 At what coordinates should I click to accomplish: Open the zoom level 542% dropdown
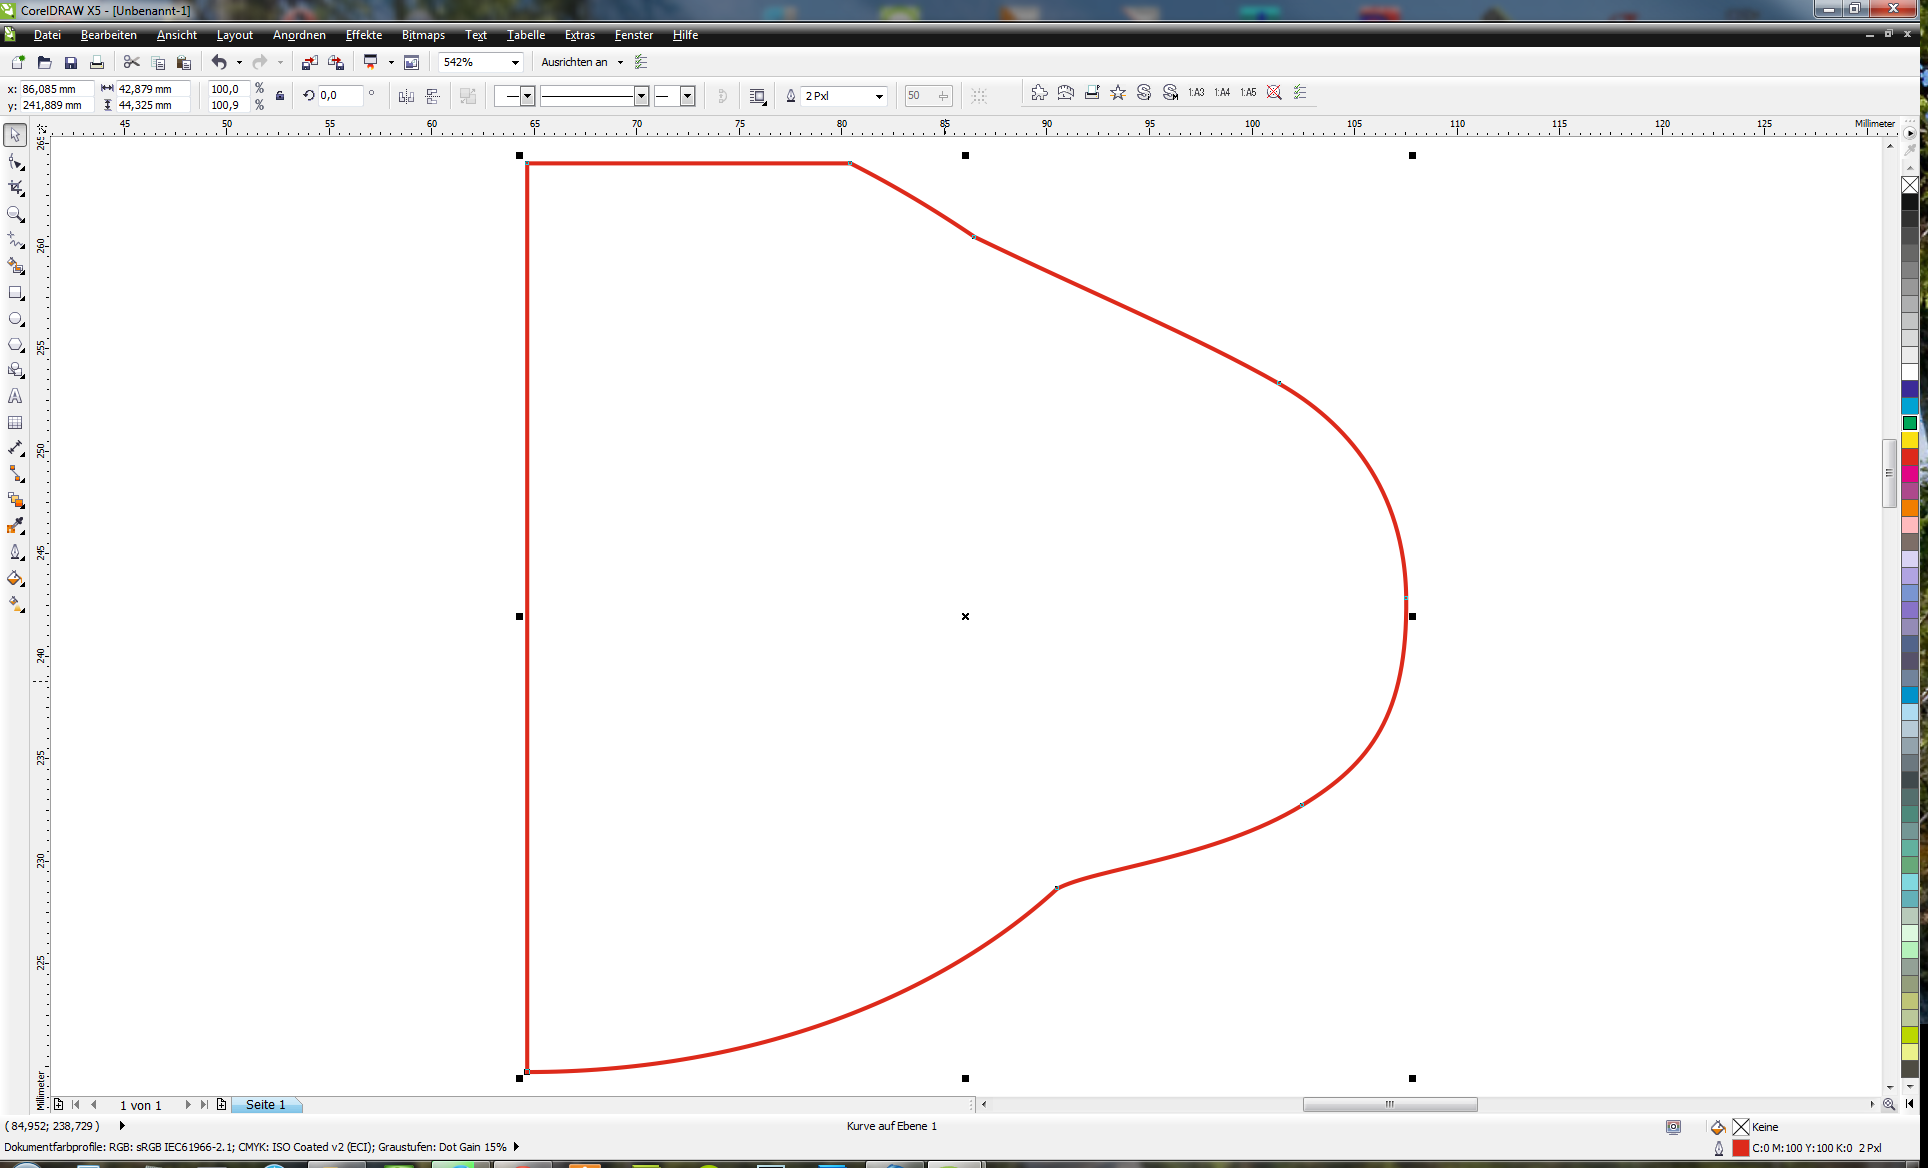(x=515, y=63)
